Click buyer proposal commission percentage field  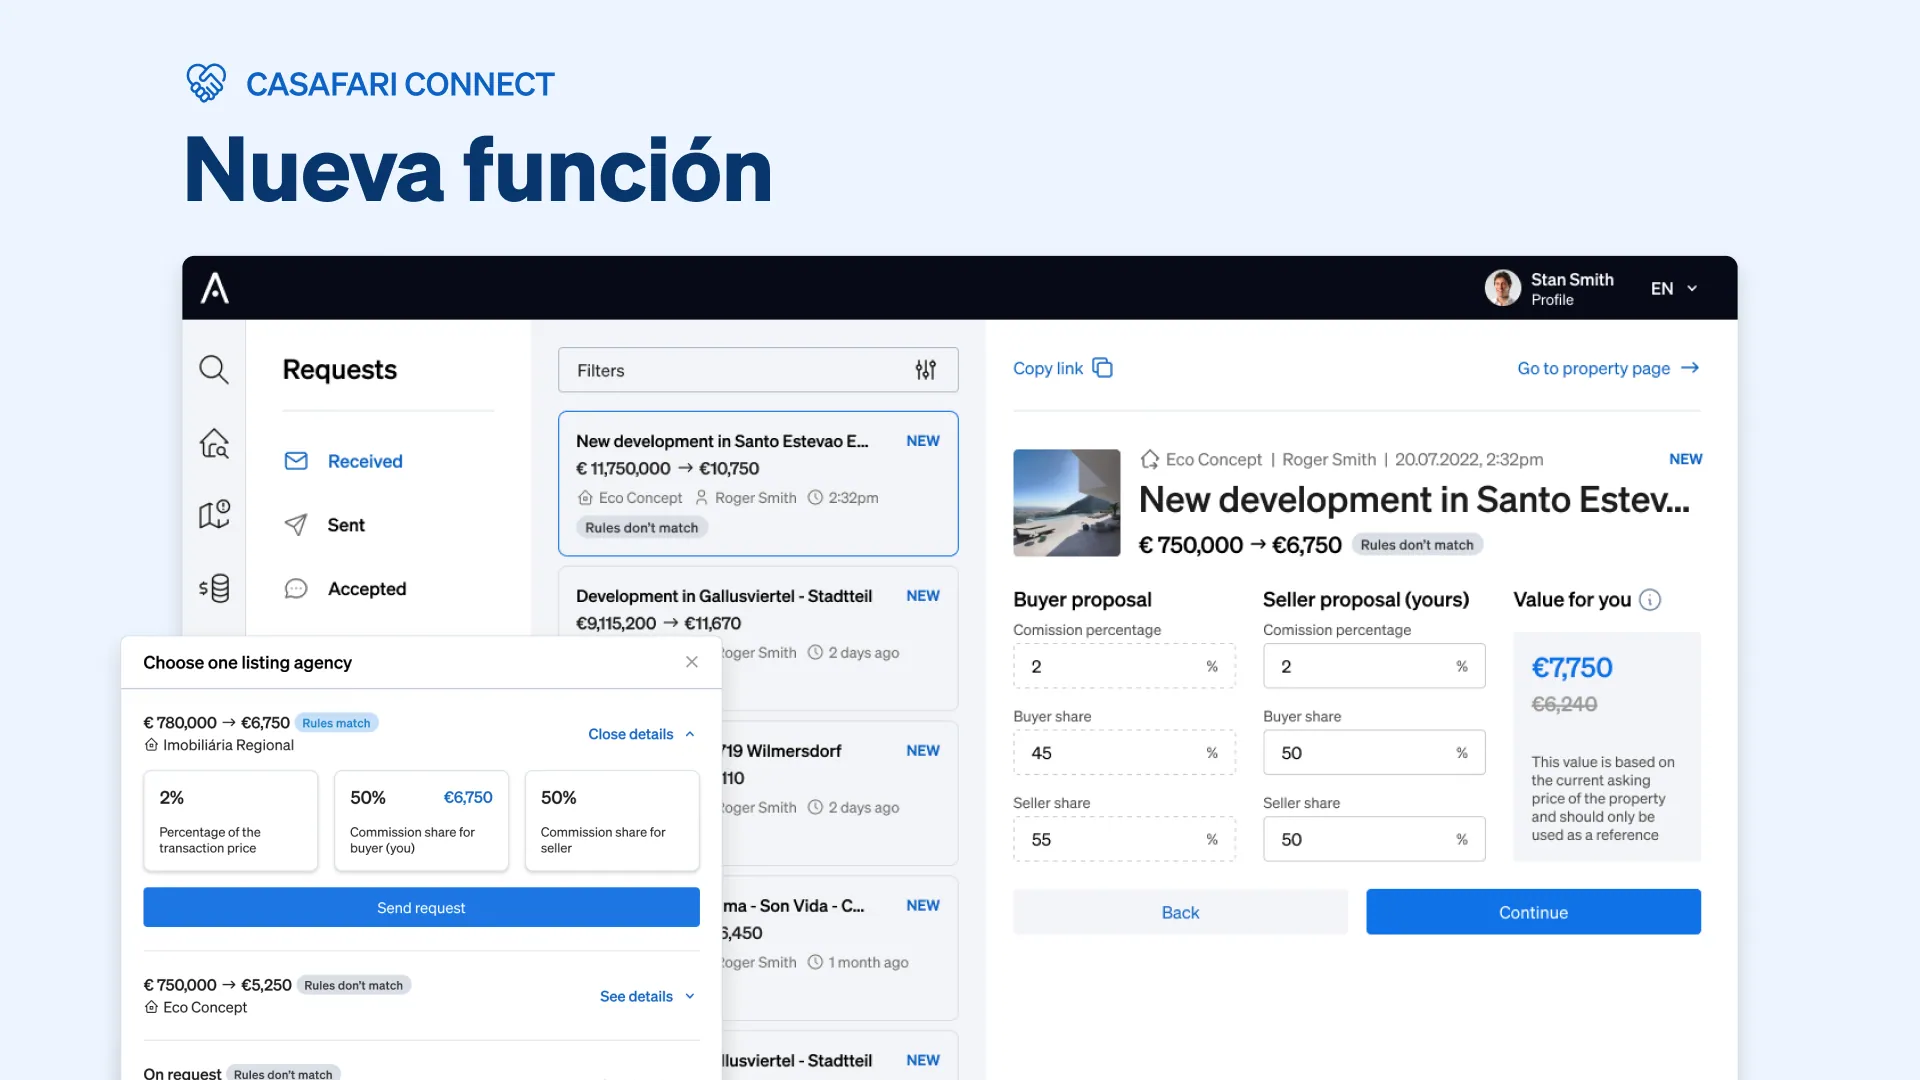click(x=1124, y=666)
